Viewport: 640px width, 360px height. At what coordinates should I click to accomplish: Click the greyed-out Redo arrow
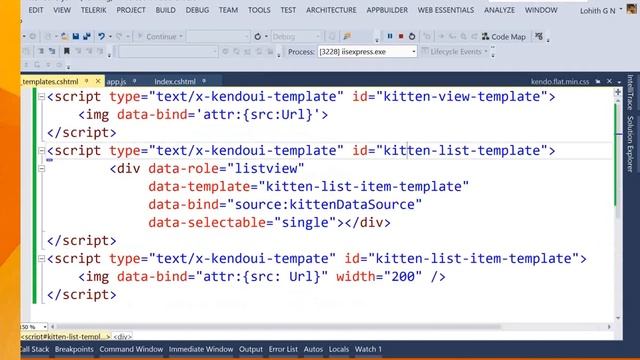pos(119,36)
